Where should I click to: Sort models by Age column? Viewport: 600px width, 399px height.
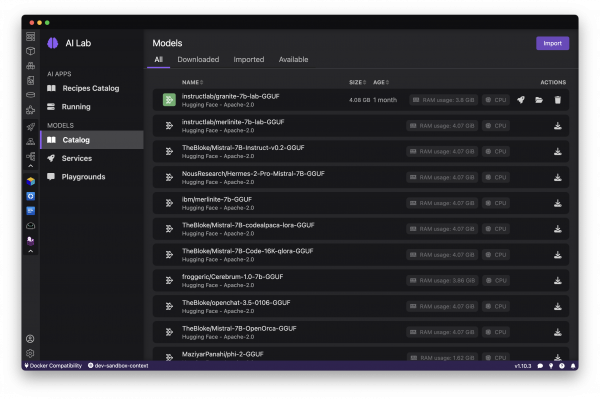pos(381,82)
